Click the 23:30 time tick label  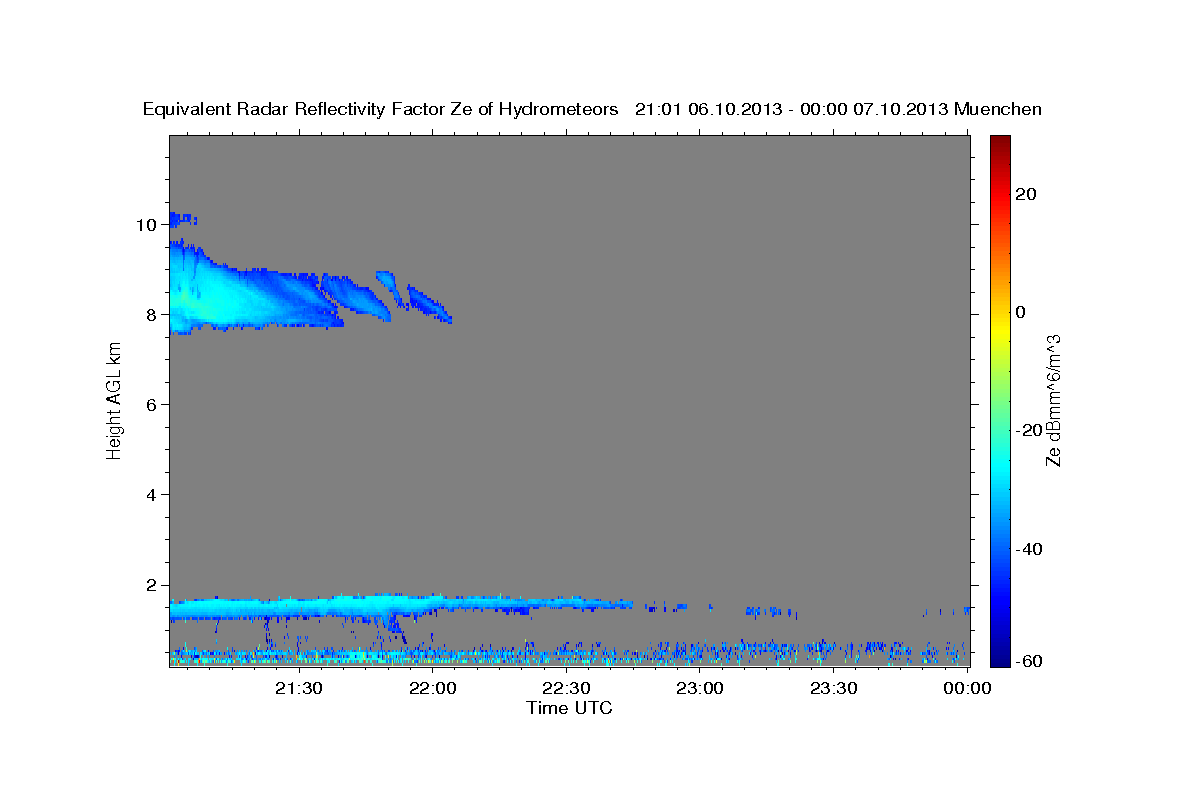(x=833, y=688)
